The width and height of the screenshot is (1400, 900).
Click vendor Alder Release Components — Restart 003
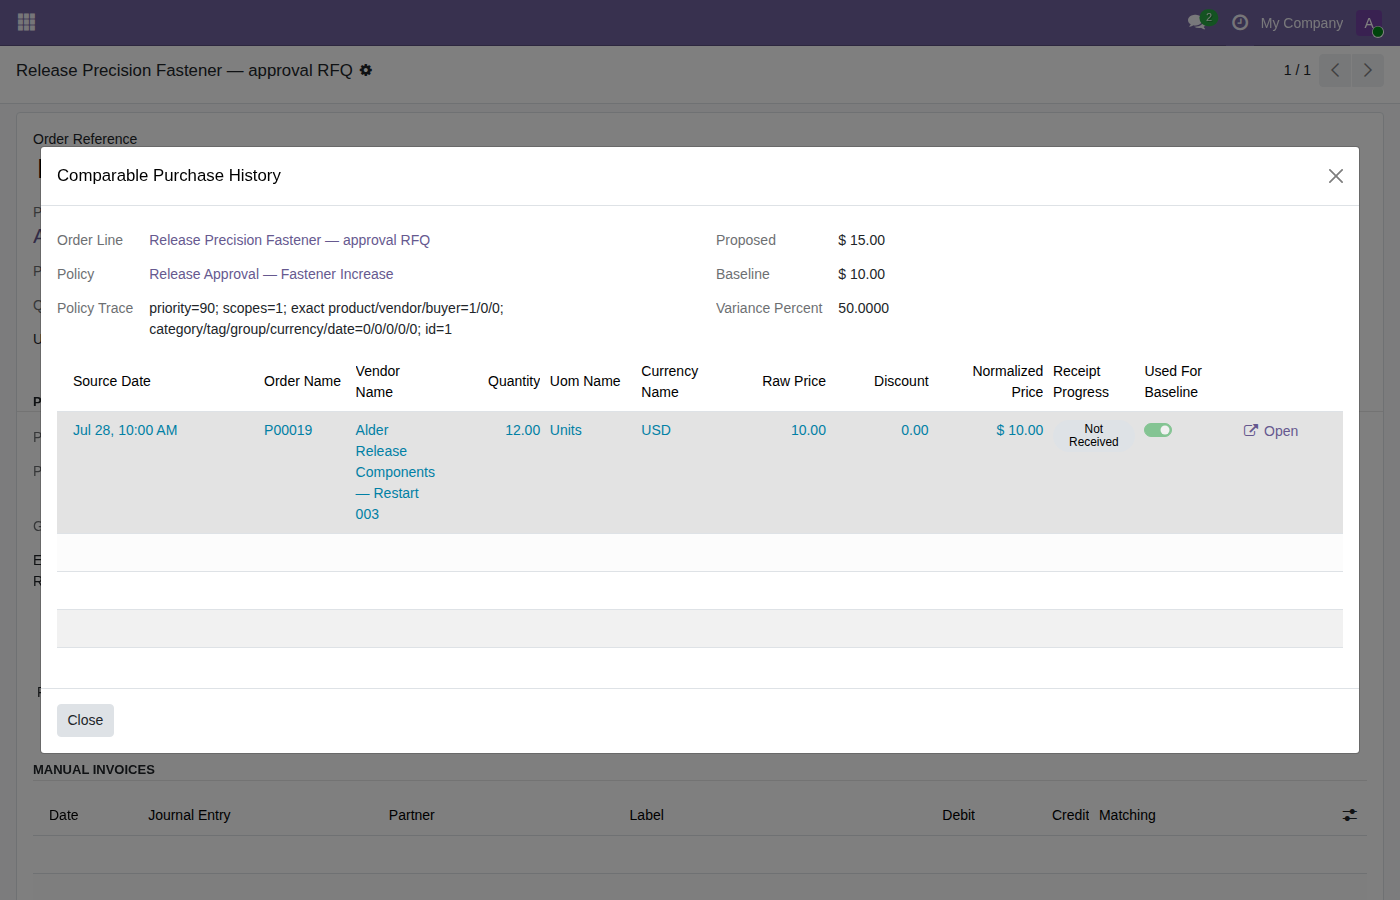tap(395, 472)
